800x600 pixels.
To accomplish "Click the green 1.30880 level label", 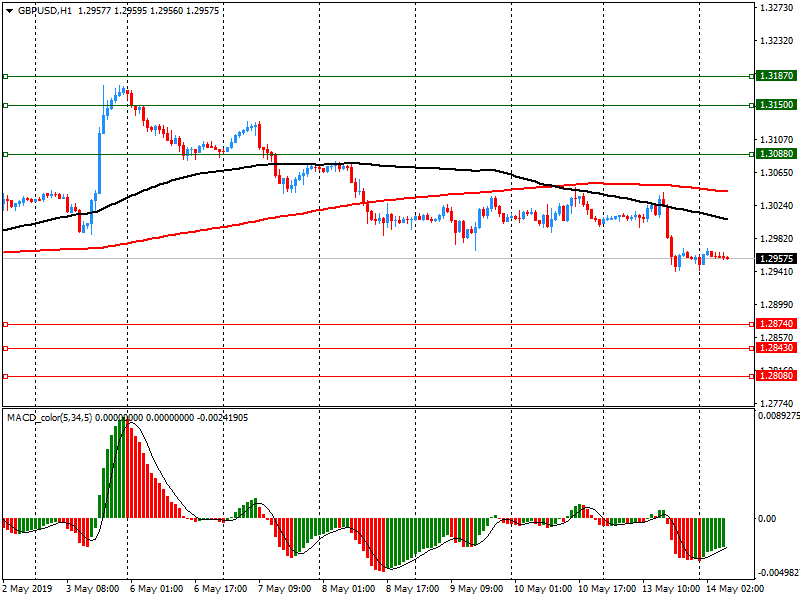I will pyautogui.click(x=776, y=154).
